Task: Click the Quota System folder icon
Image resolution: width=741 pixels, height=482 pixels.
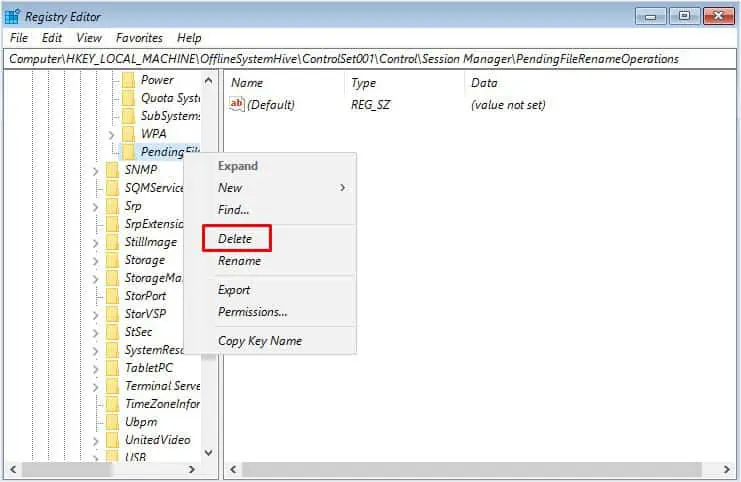Action: point(128,98)
